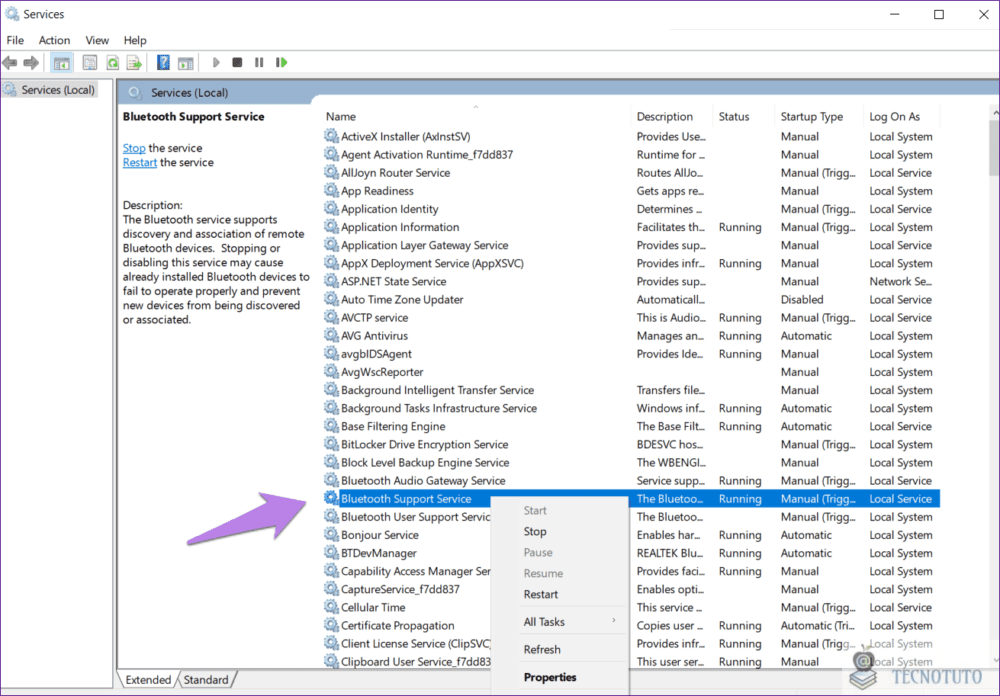Click the Forward arrow in the toolbar
This screenshot has width=1000, height=696.
point(31,63)
